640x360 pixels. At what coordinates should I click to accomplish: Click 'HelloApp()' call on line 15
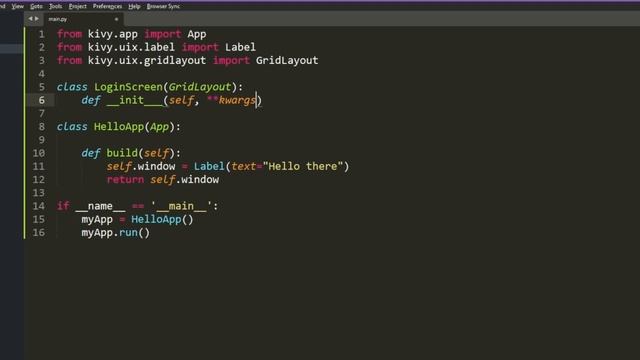point(162,219)
